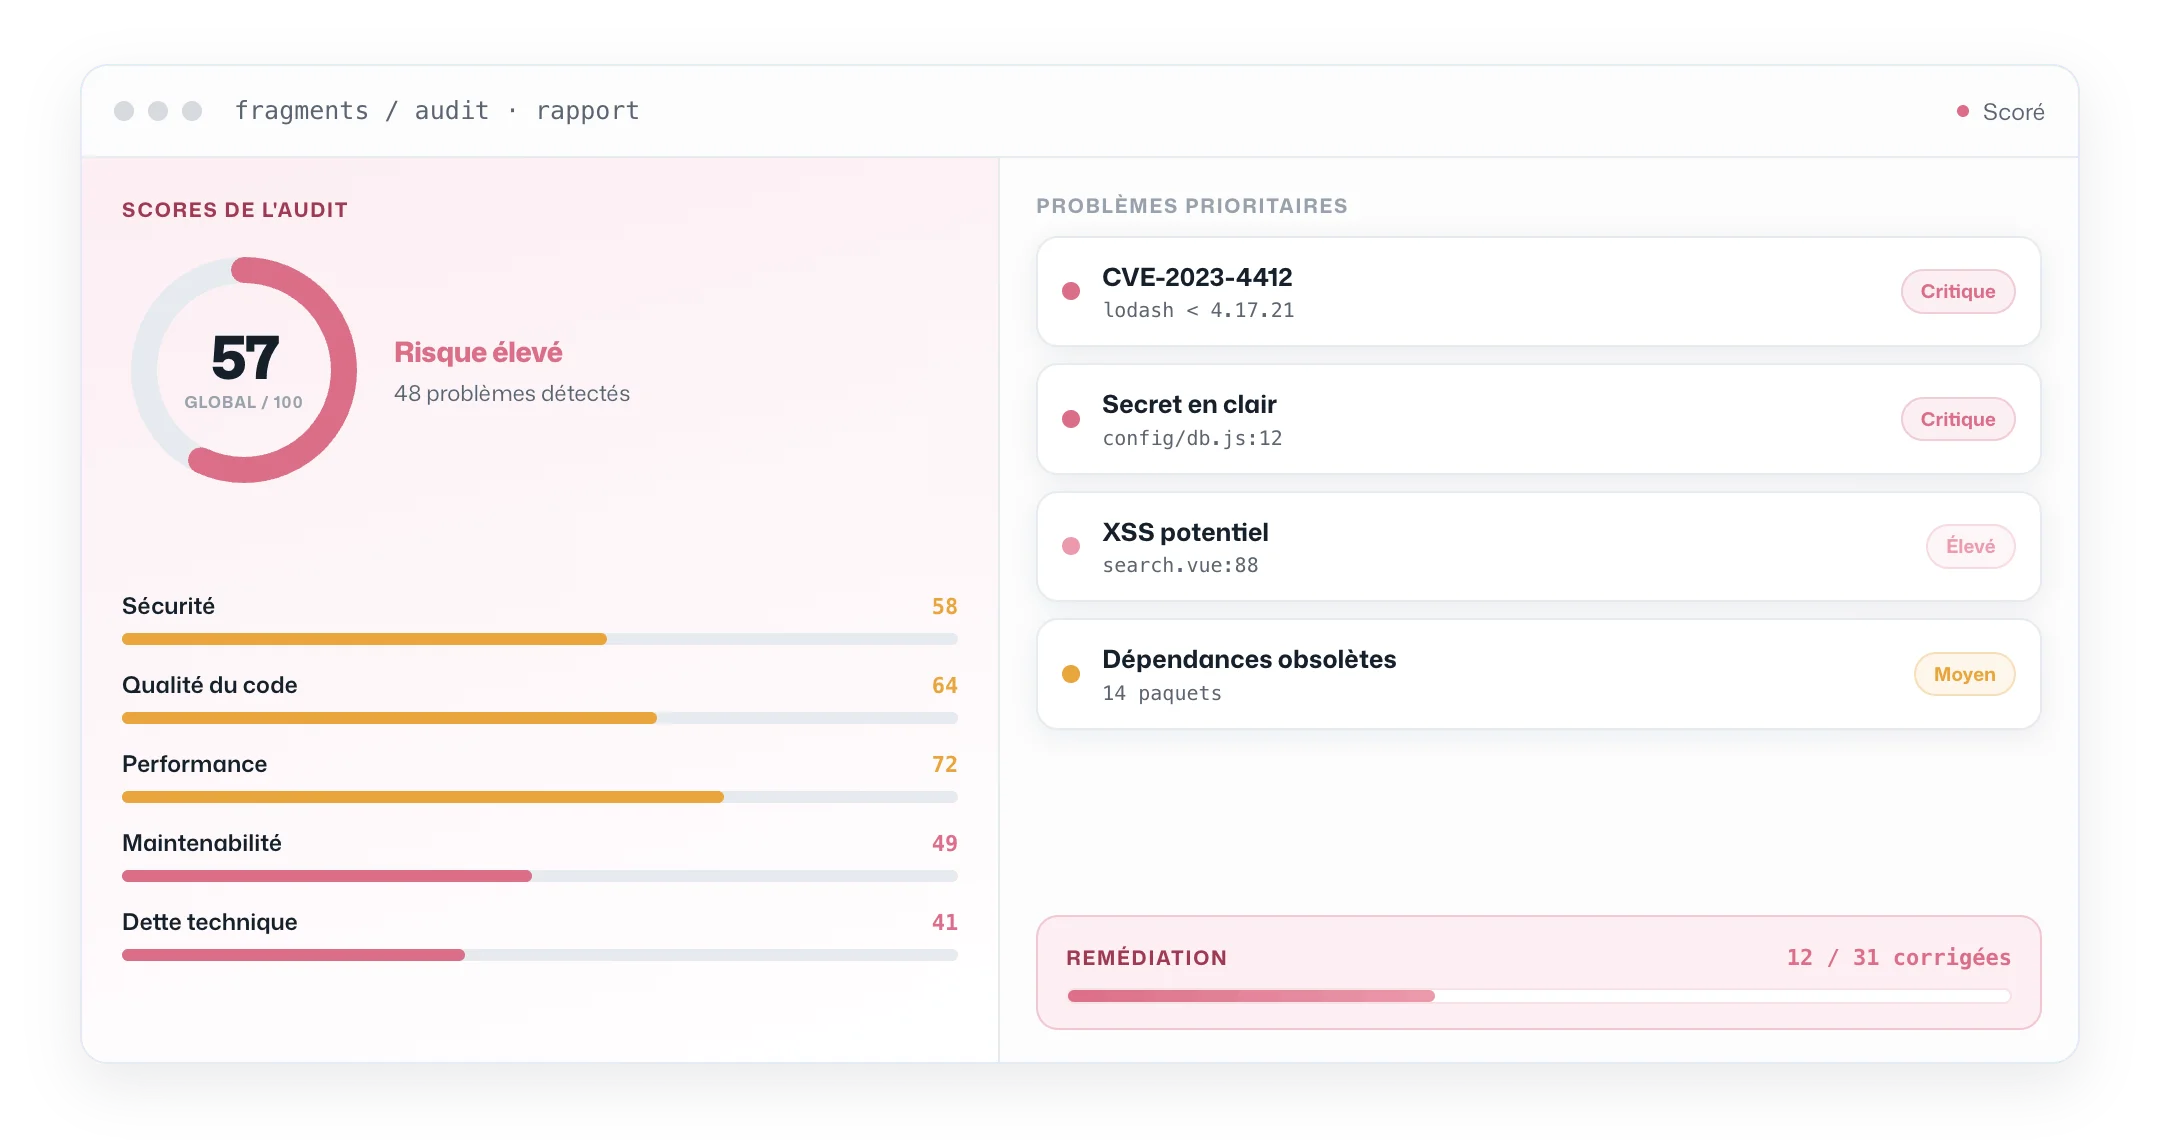Click the Remédiation progress bar

[x=1539, y=996]
